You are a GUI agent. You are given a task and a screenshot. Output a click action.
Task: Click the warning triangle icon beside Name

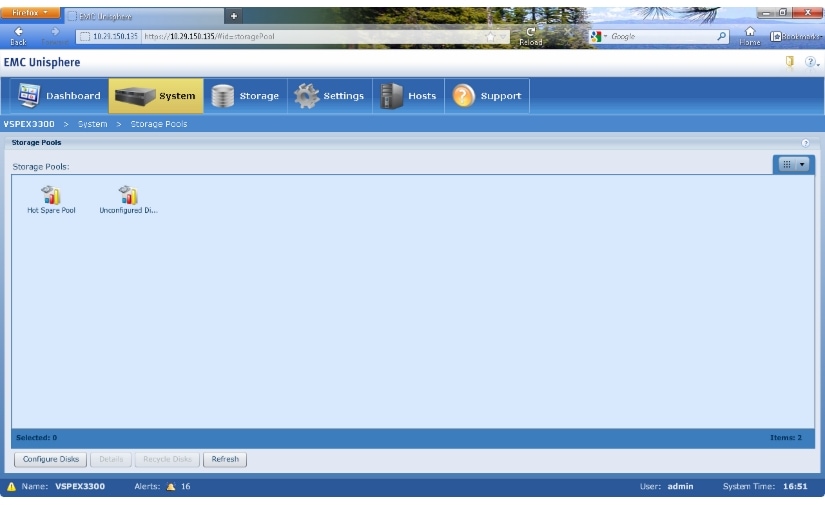click(11, 487)
